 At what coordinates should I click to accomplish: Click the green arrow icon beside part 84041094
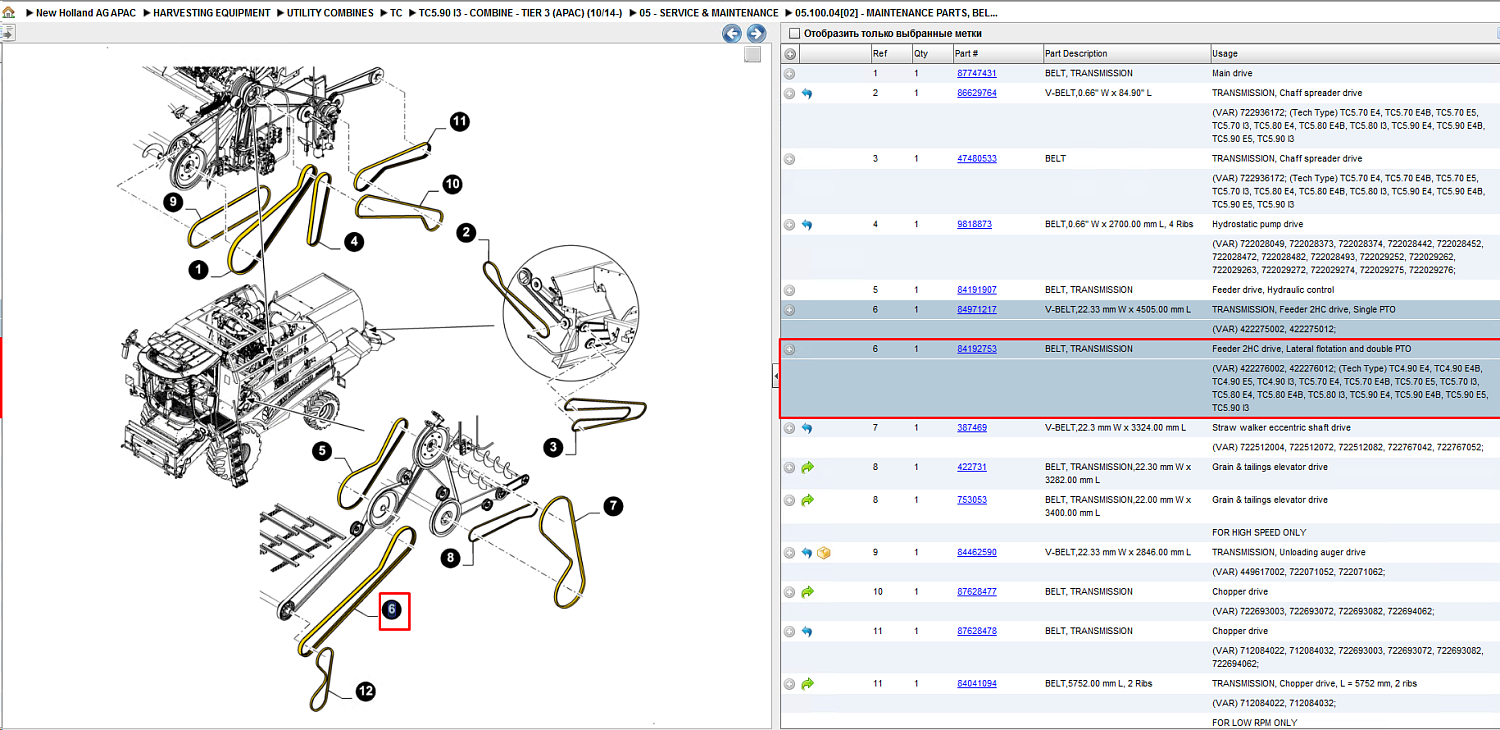tap(808, 684)
